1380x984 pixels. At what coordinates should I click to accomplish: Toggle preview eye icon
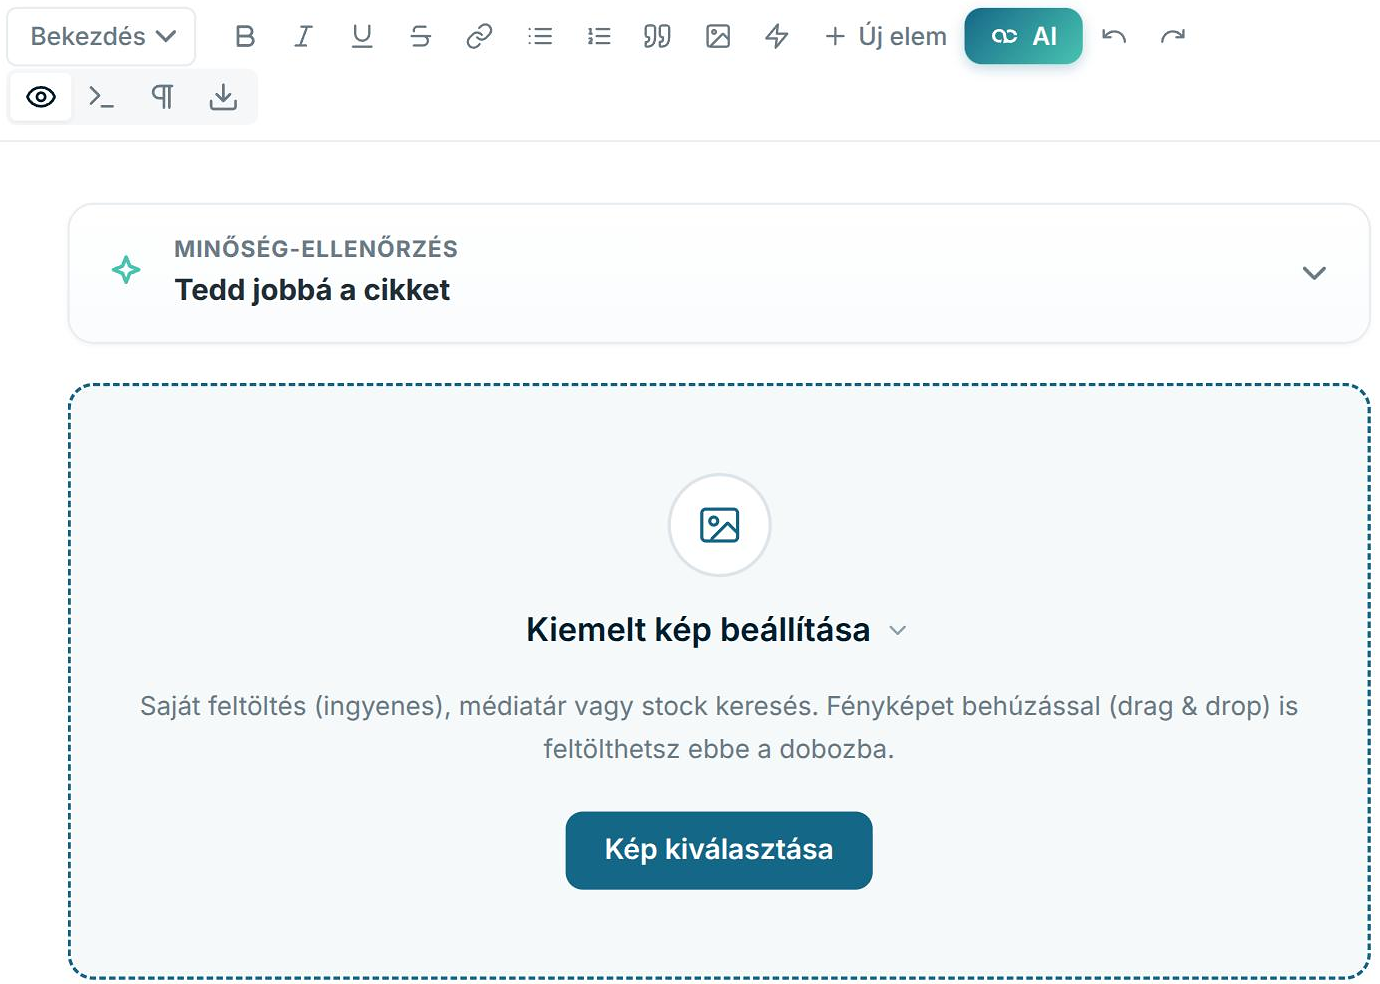click(41, 97)
